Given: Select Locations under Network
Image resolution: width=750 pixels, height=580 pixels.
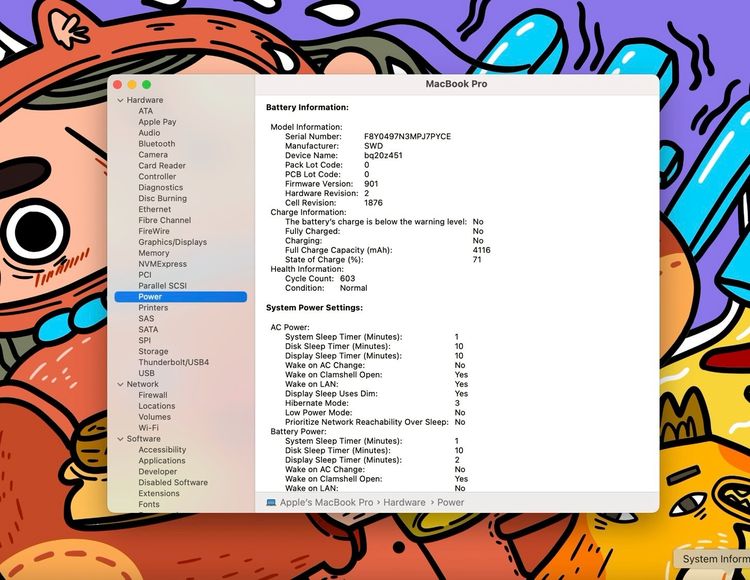Looking at the screenshot, I should [x=157, y=406].
